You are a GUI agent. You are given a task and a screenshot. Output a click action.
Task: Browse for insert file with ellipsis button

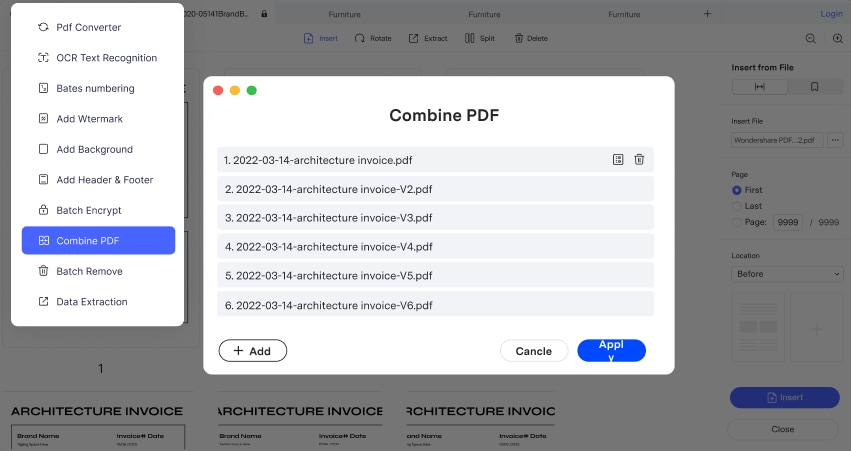[x=833, y=141]
